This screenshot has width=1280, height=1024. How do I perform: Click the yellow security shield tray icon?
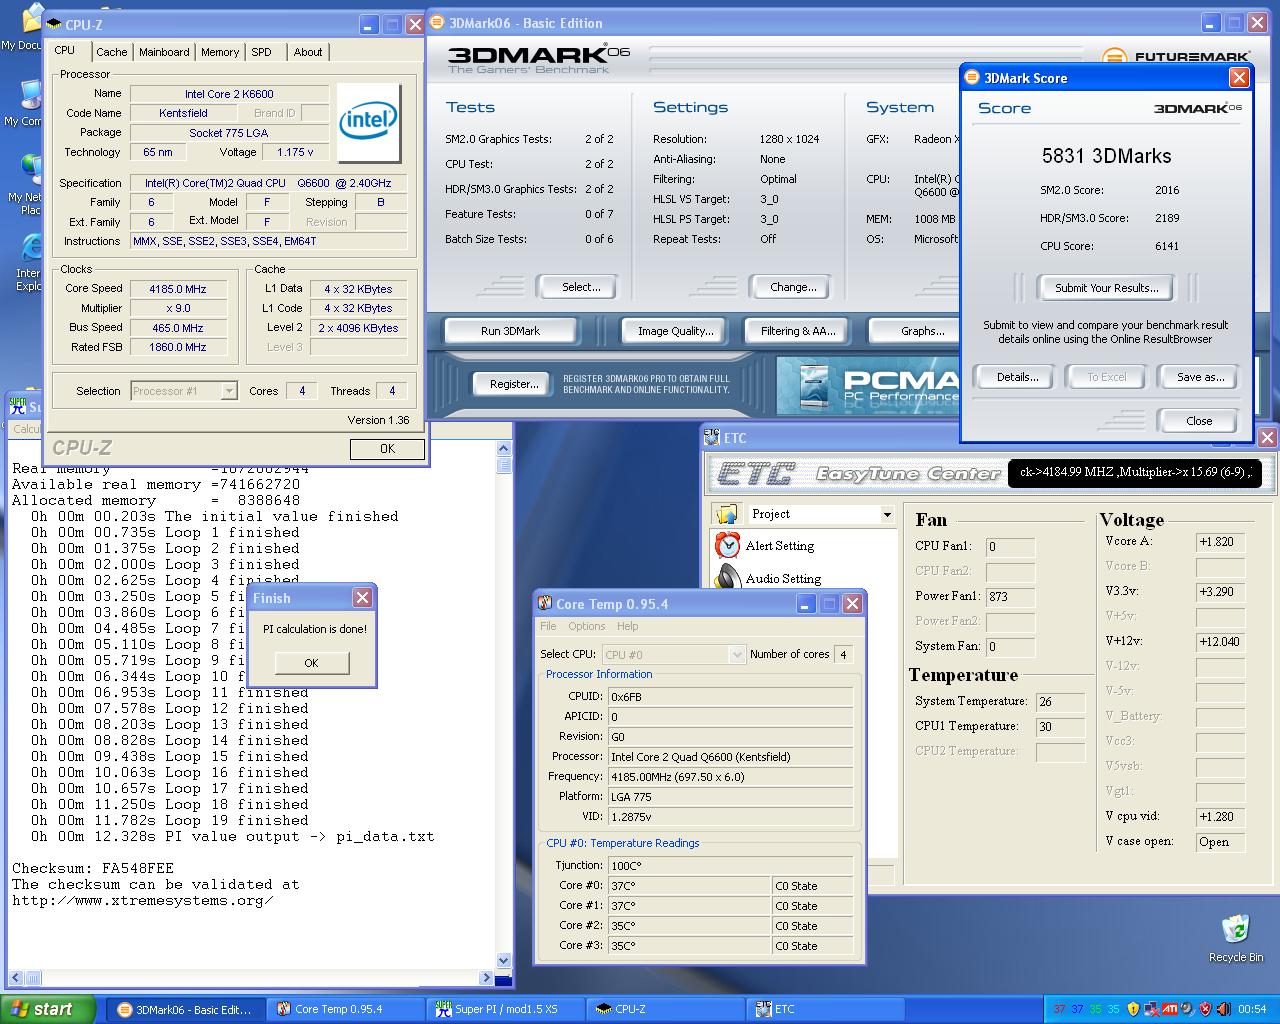click(1133, 1009)
